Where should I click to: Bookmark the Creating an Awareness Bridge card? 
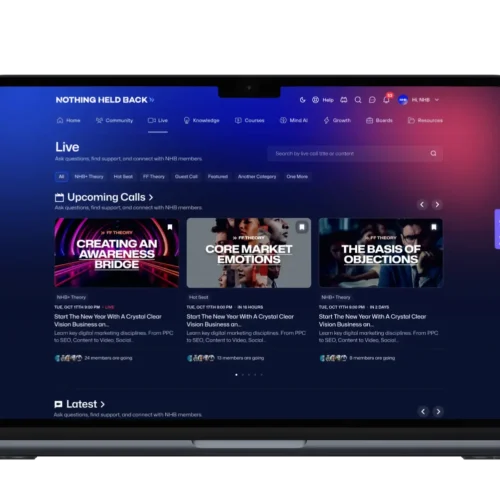click(170, 227)
